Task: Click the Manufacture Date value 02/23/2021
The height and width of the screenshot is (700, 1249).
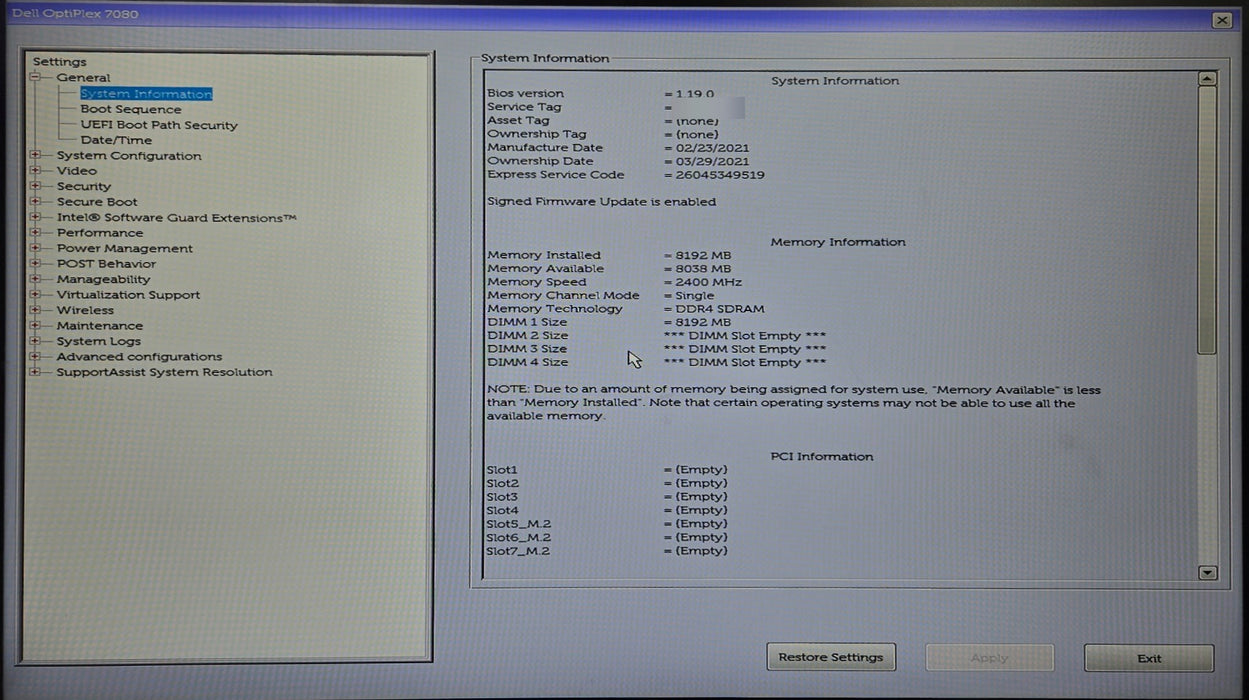Action: (712, 148)
